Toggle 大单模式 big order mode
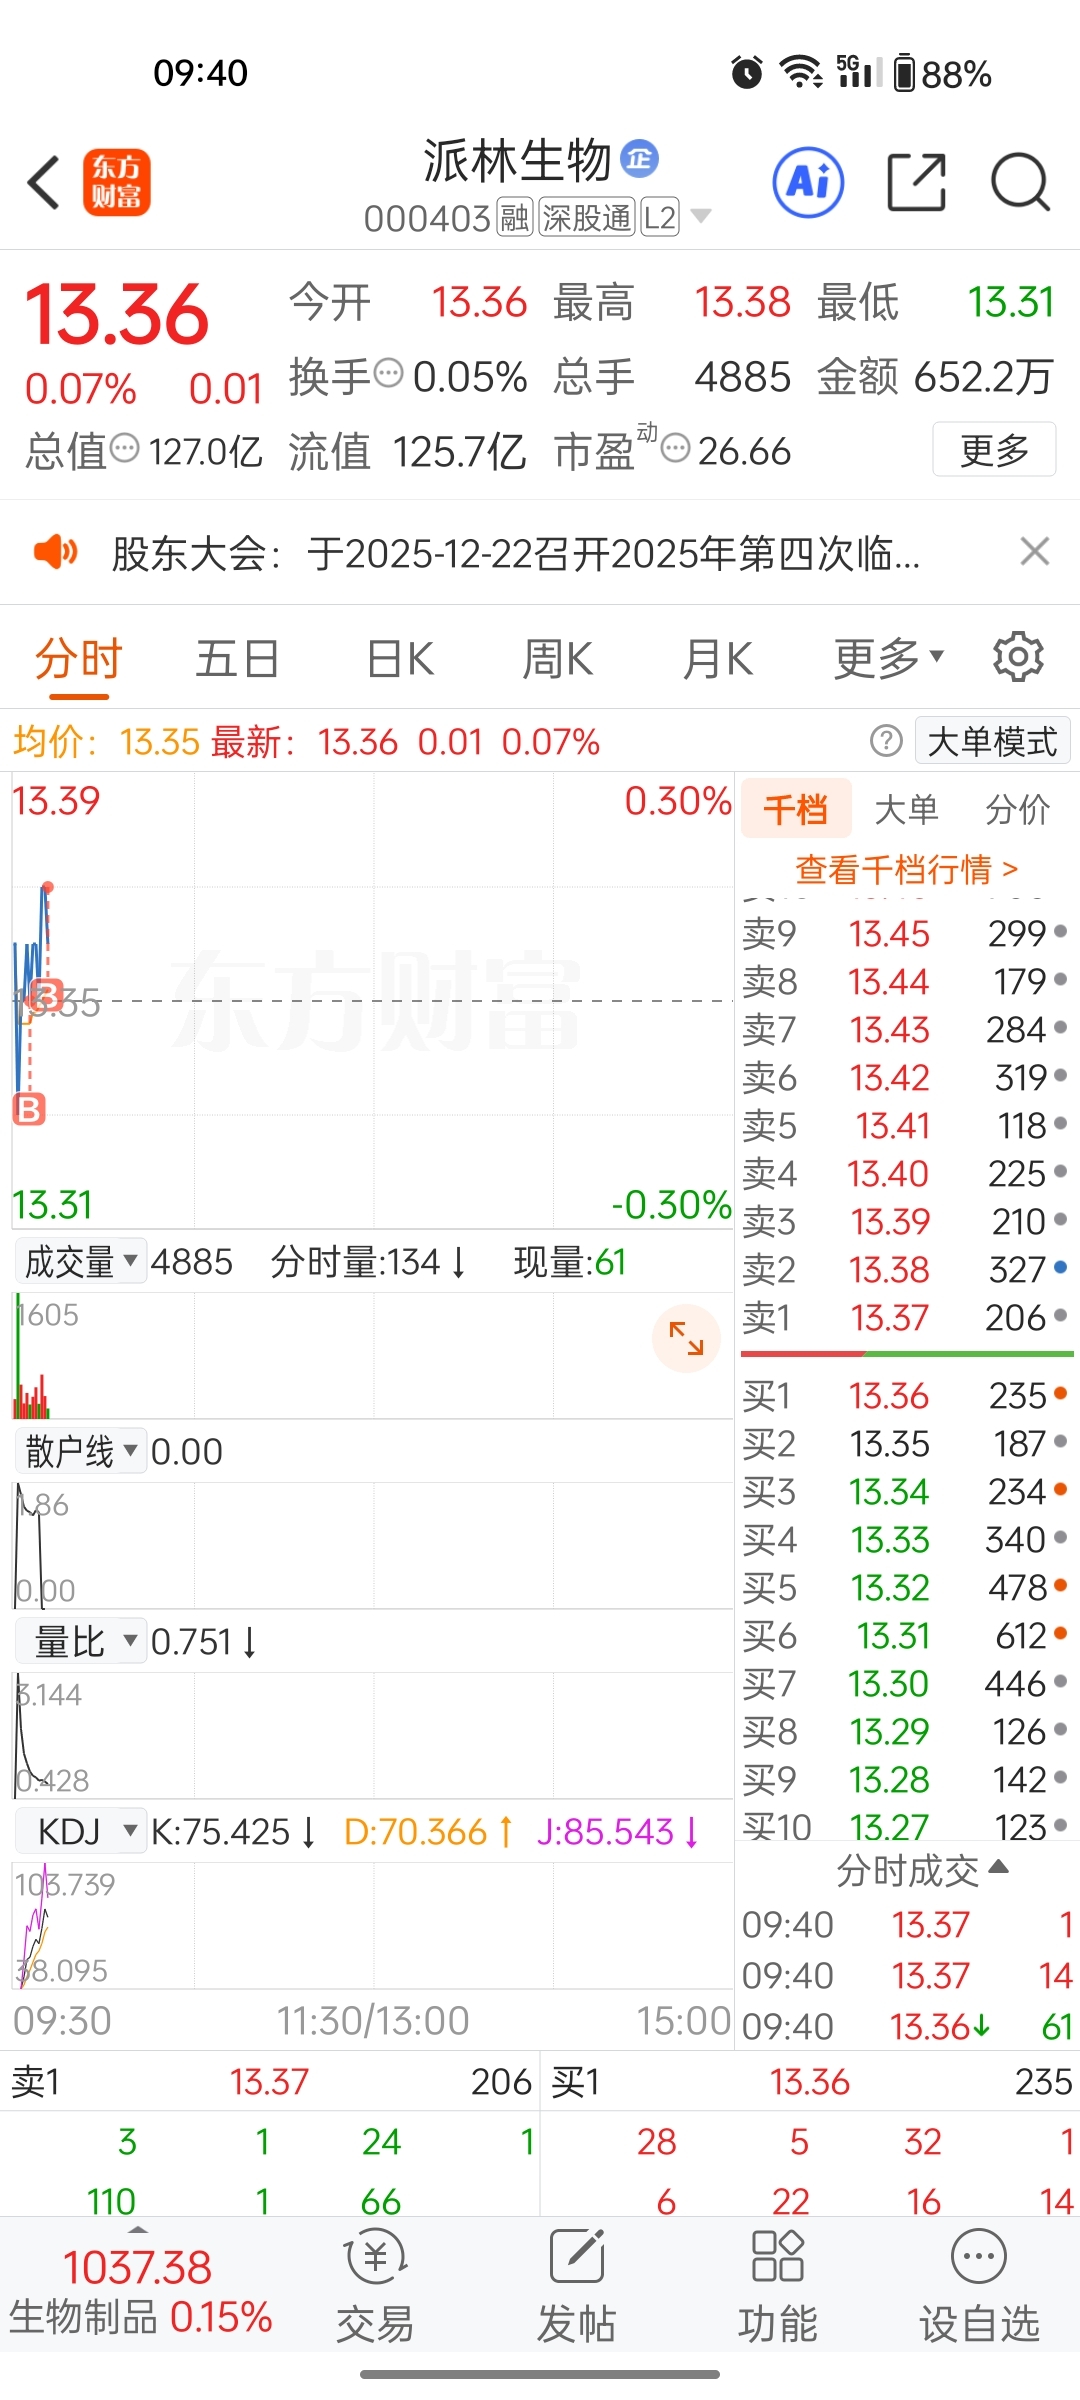This screenshot has width=1080, height=2400. [992, 742]
